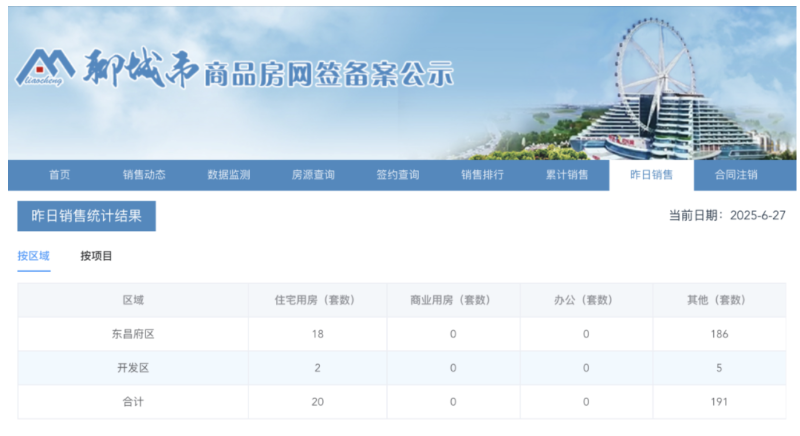Open the 合同注销 navigation item

736,175
